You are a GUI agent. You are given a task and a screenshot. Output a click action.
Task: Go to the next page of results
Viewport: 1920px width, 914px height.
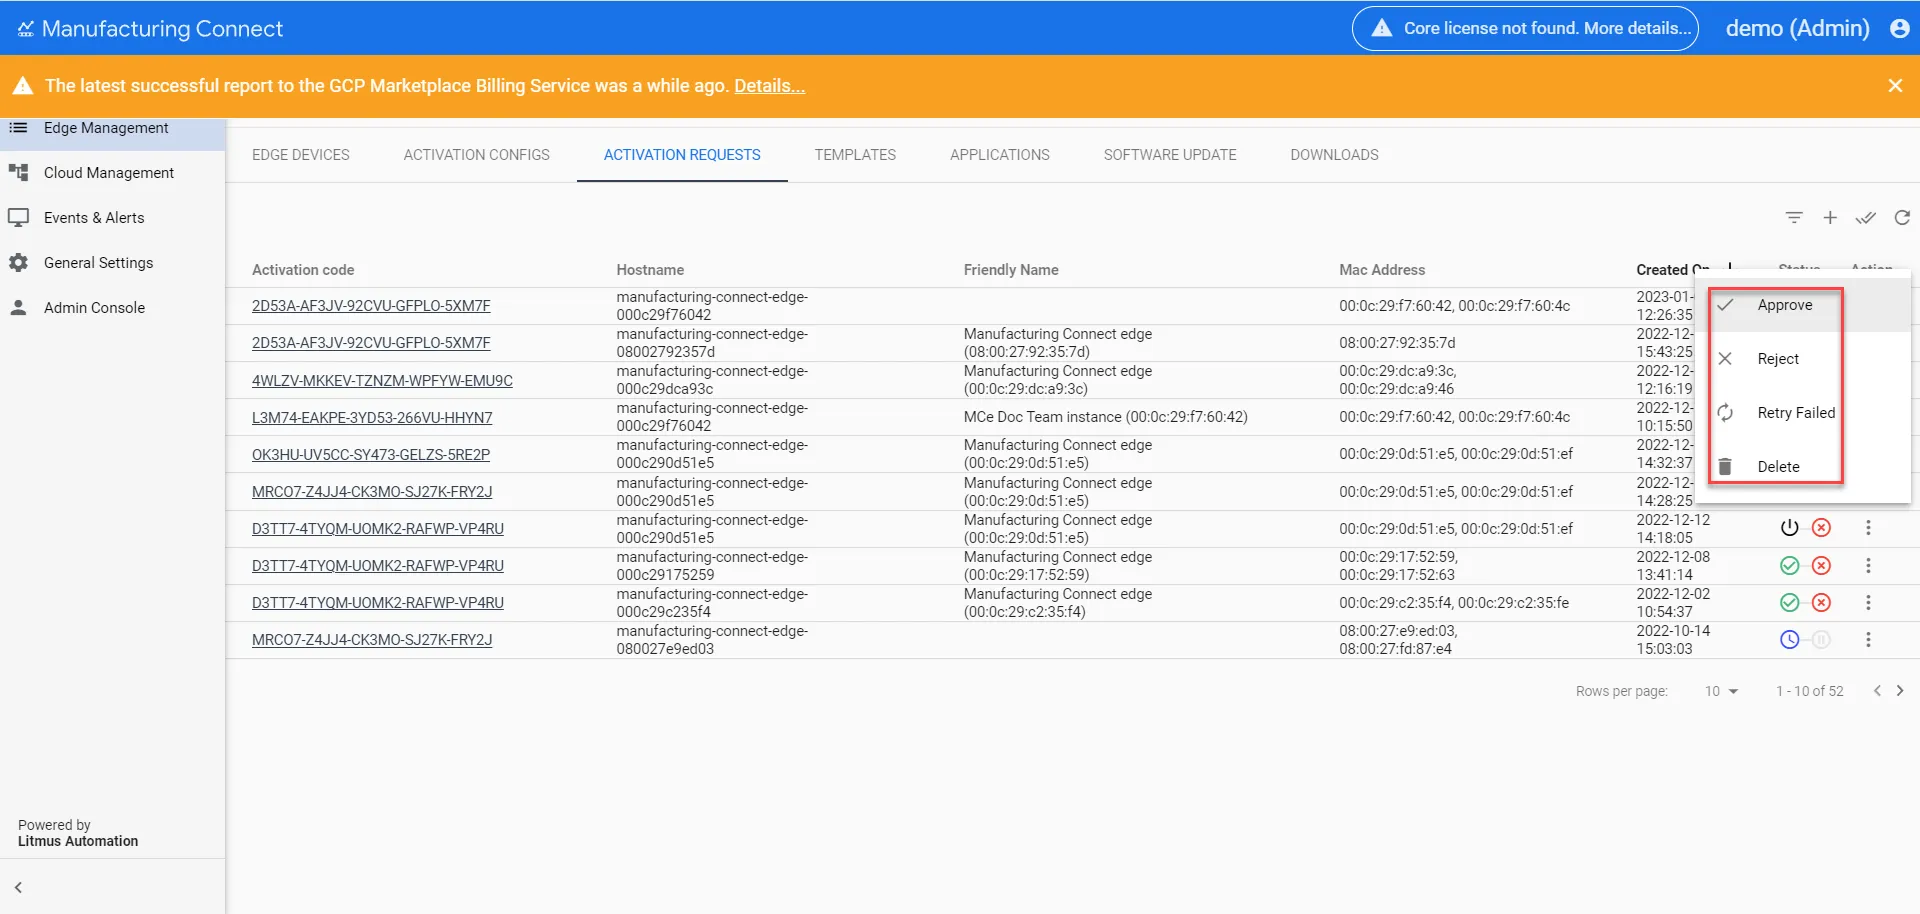coord(1900,691)
